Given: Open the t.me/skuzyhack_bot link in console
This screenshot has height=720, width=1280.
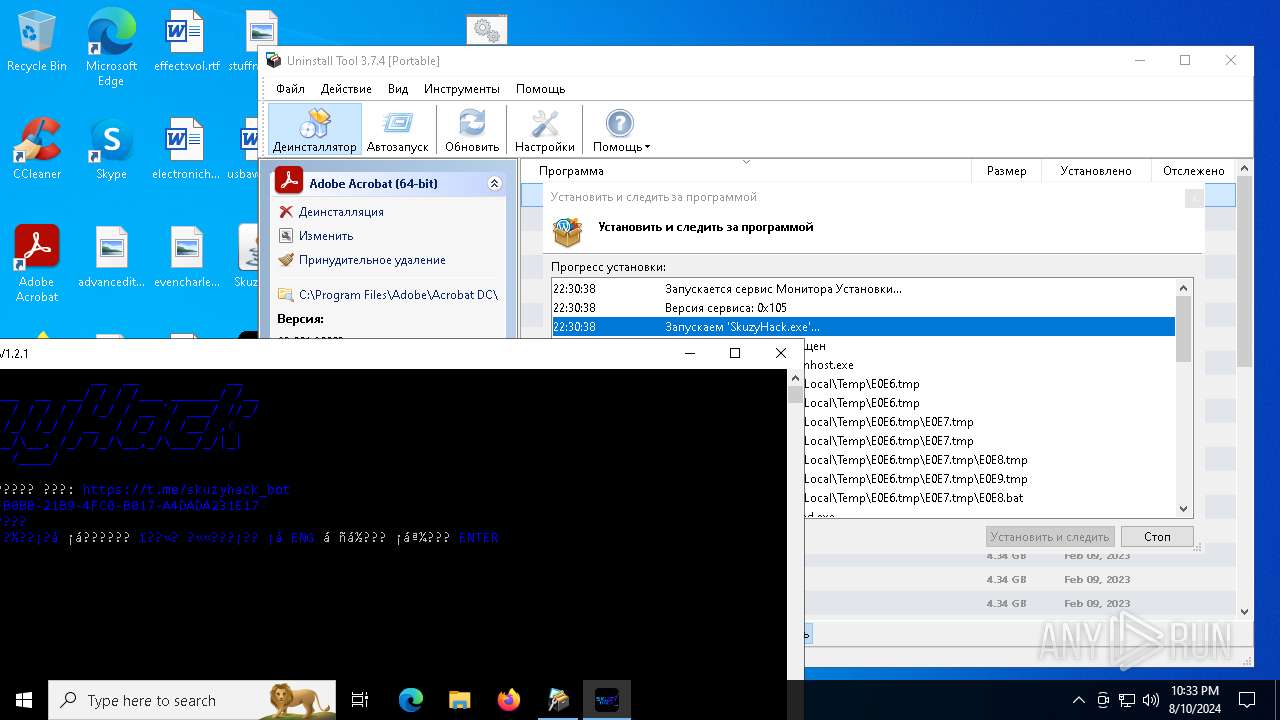Looking at the screenshot, I should coord(186,490).
